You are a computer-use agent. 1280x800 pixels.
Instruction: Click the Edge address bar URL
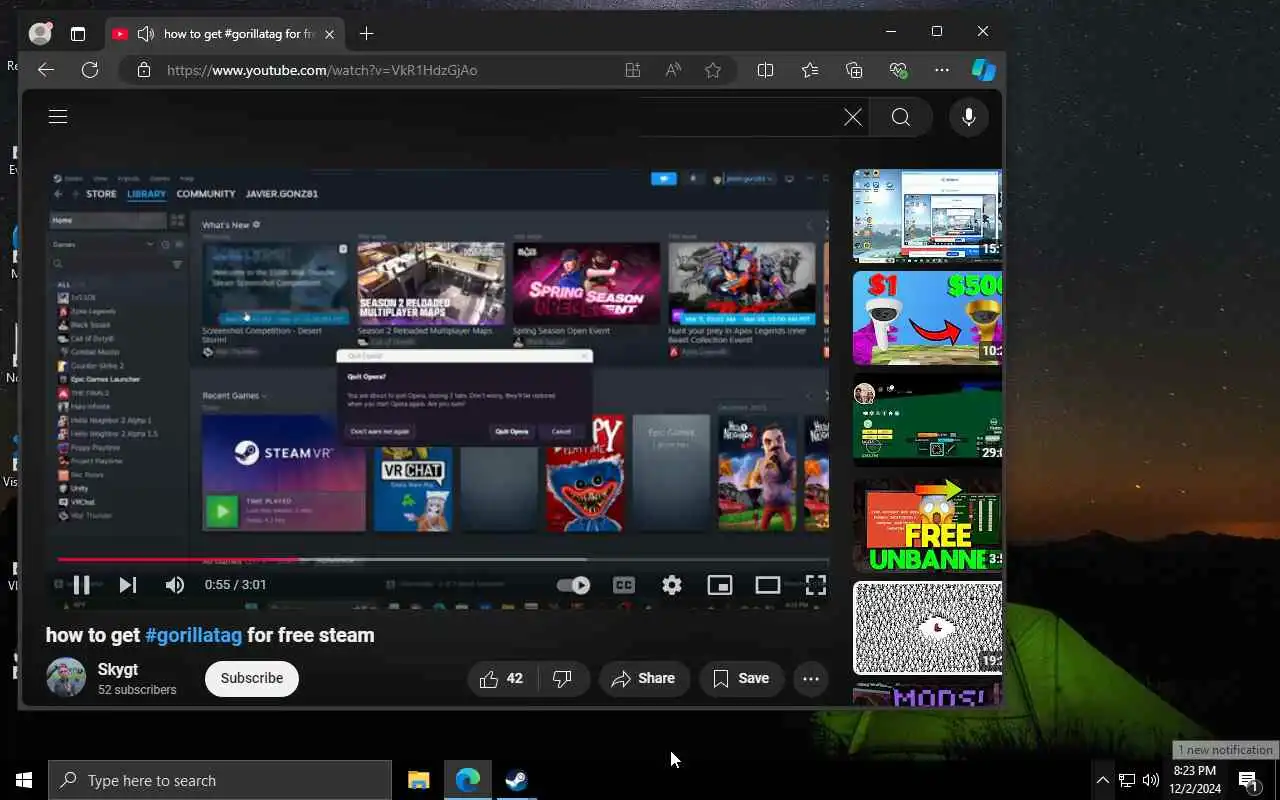coord(322,70)
